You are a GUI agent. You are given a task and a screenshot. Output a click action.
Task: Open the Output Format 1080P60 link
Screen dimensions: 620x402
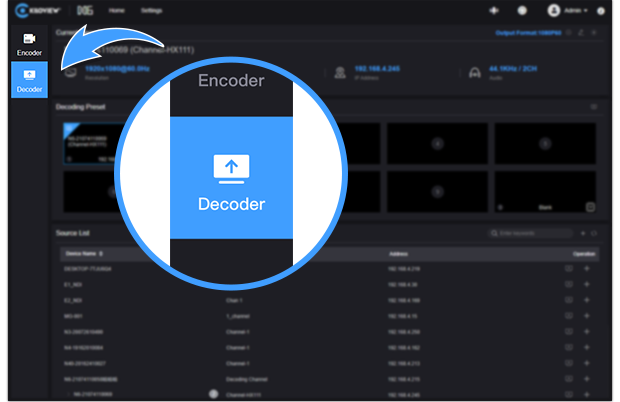(528, 33)
